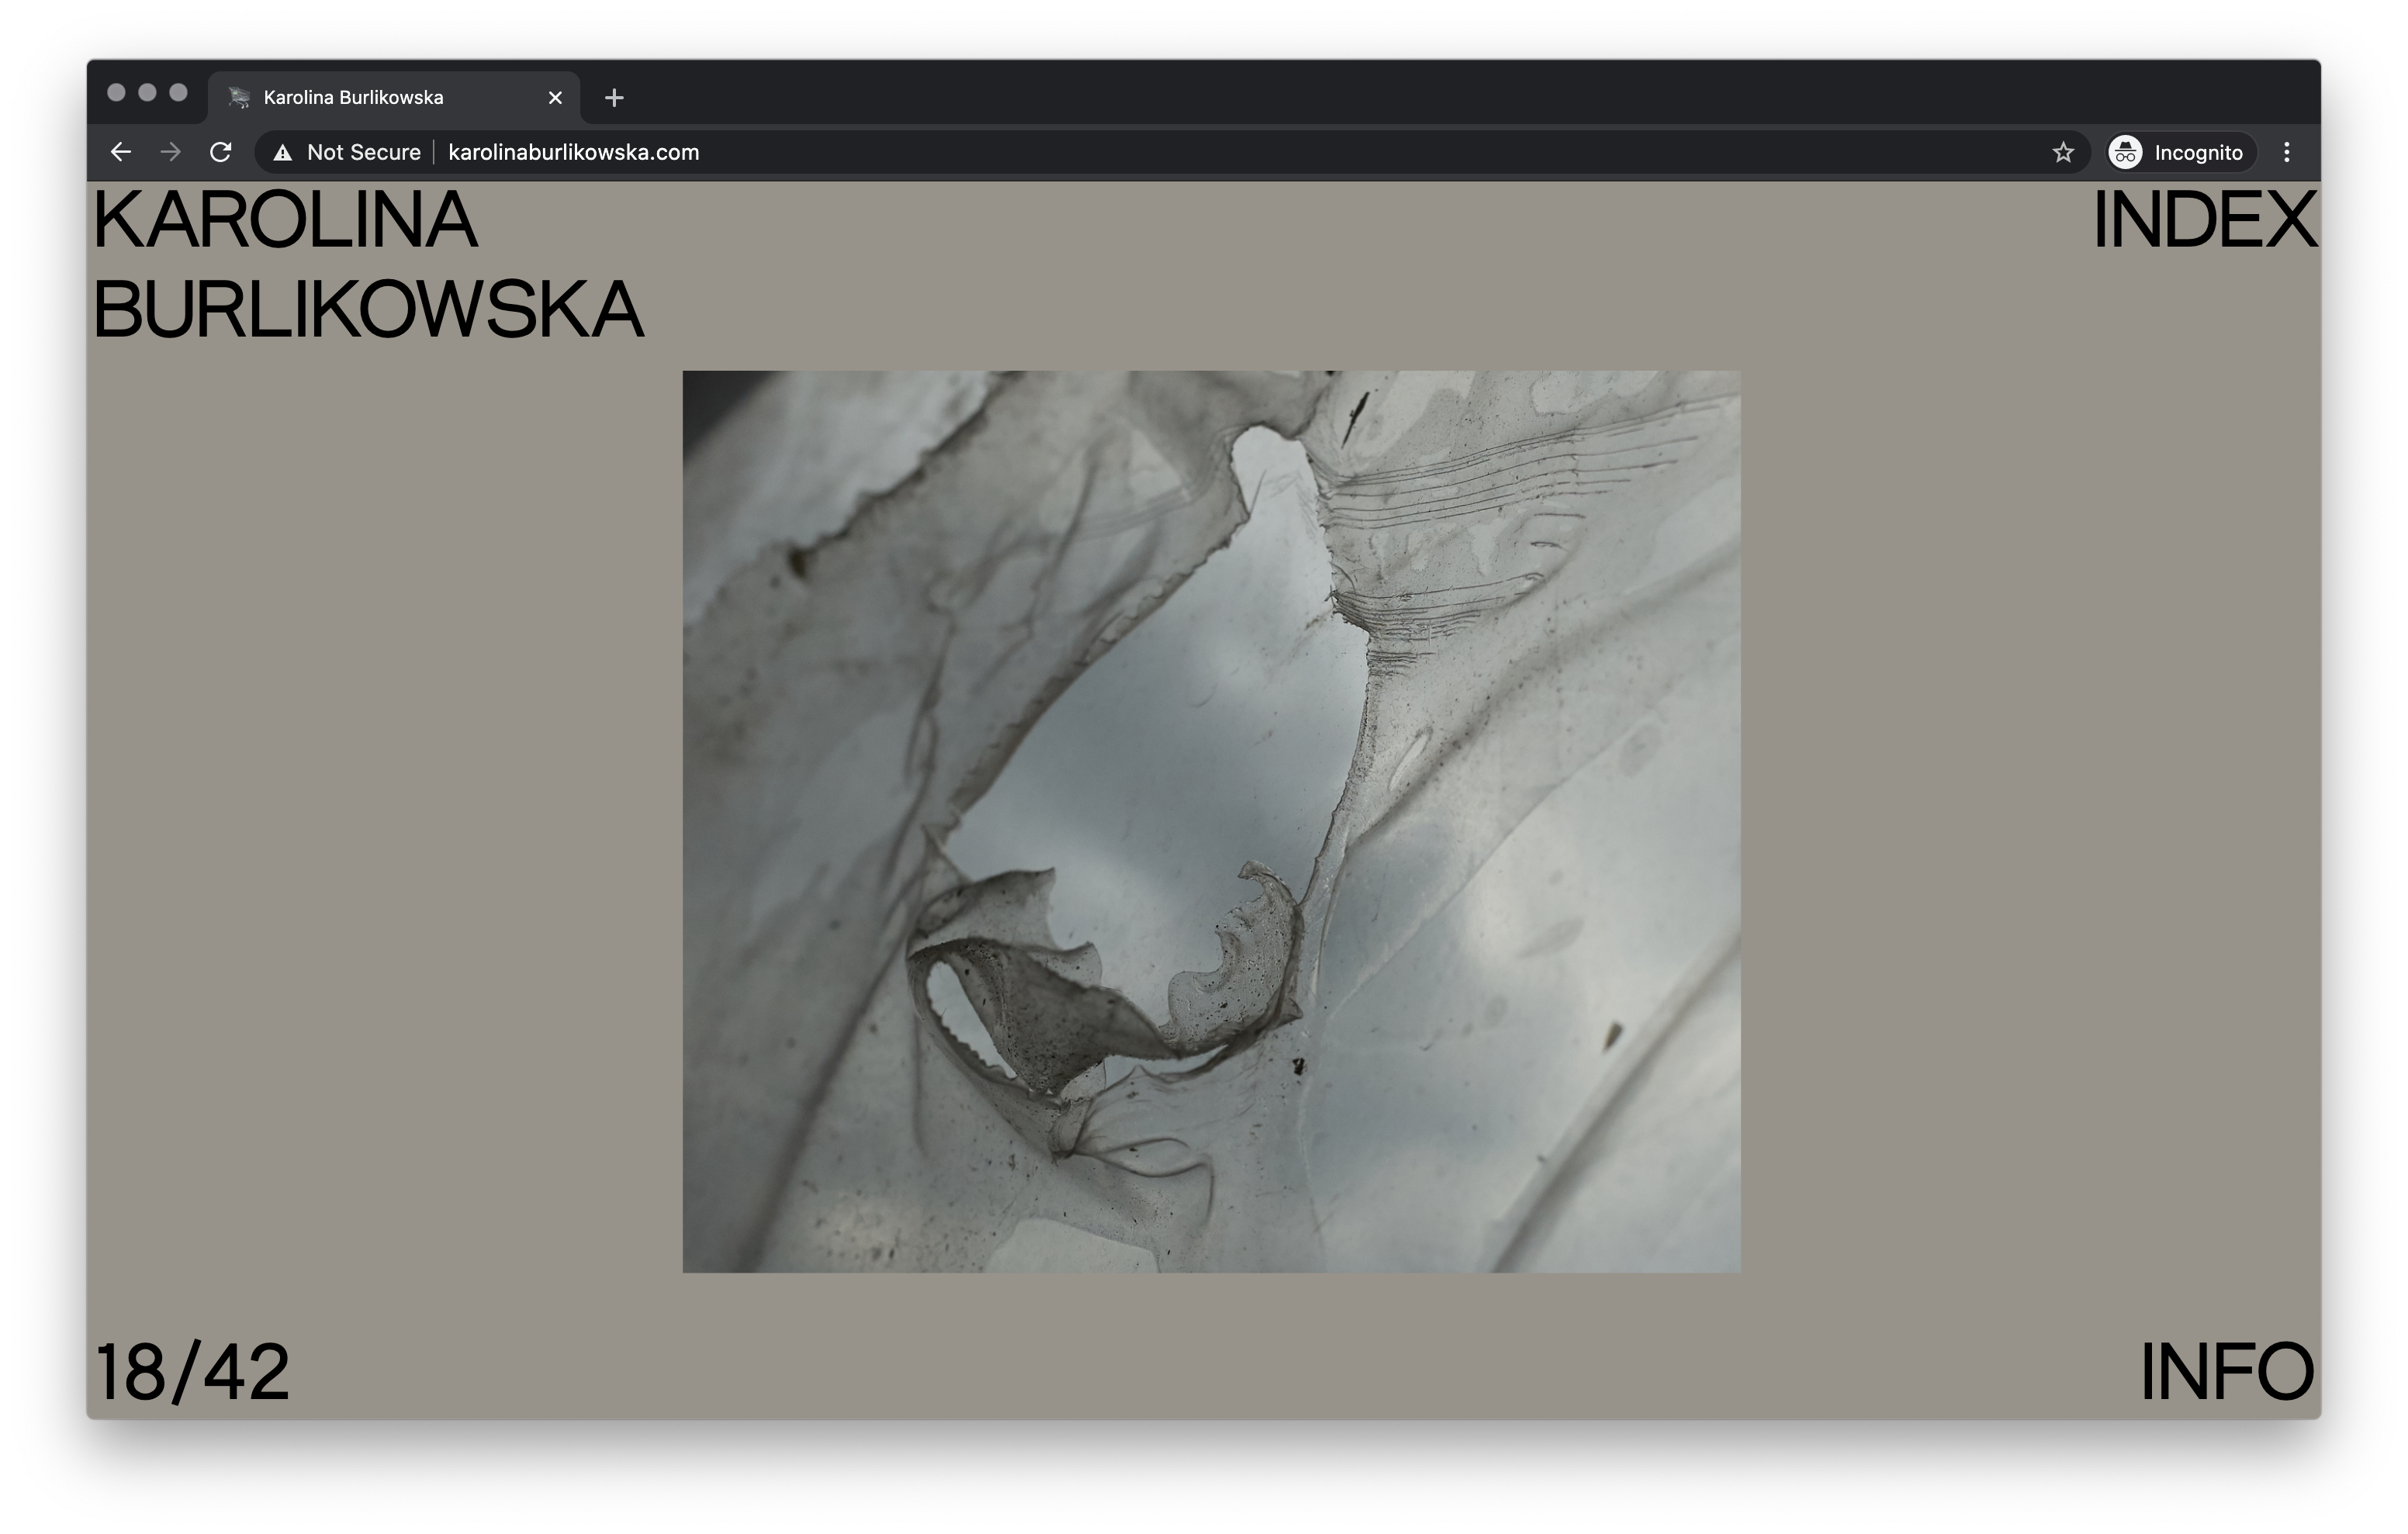Open the Chrome three-dot menu
This screenshot has width=2408, height=1534.
coord(2286,152)
